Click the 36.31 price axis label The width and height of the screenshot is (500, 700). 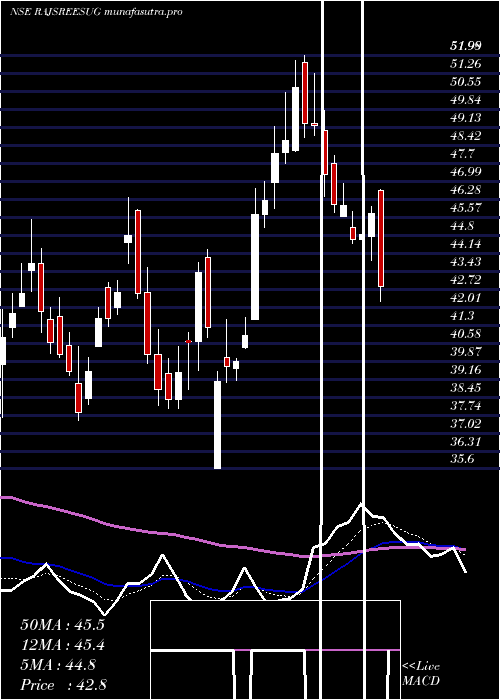pyautogui.click(x=466, y=442)
